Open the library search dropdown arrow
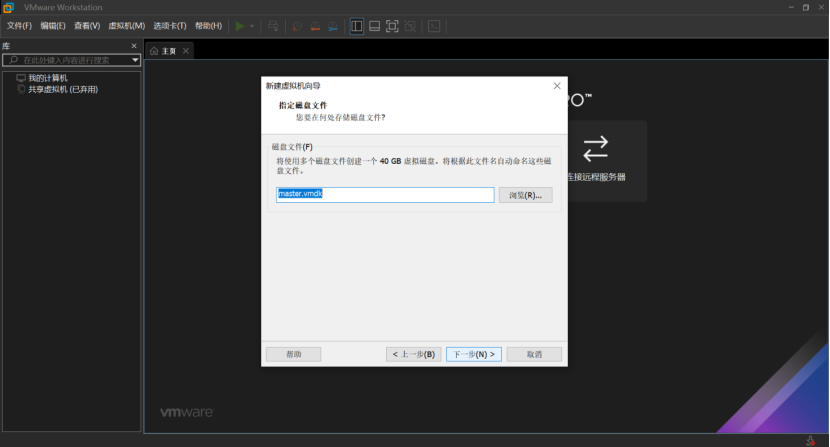Image resolution: width=830 pixels, height=447 pixels. [x=135, y=60]
